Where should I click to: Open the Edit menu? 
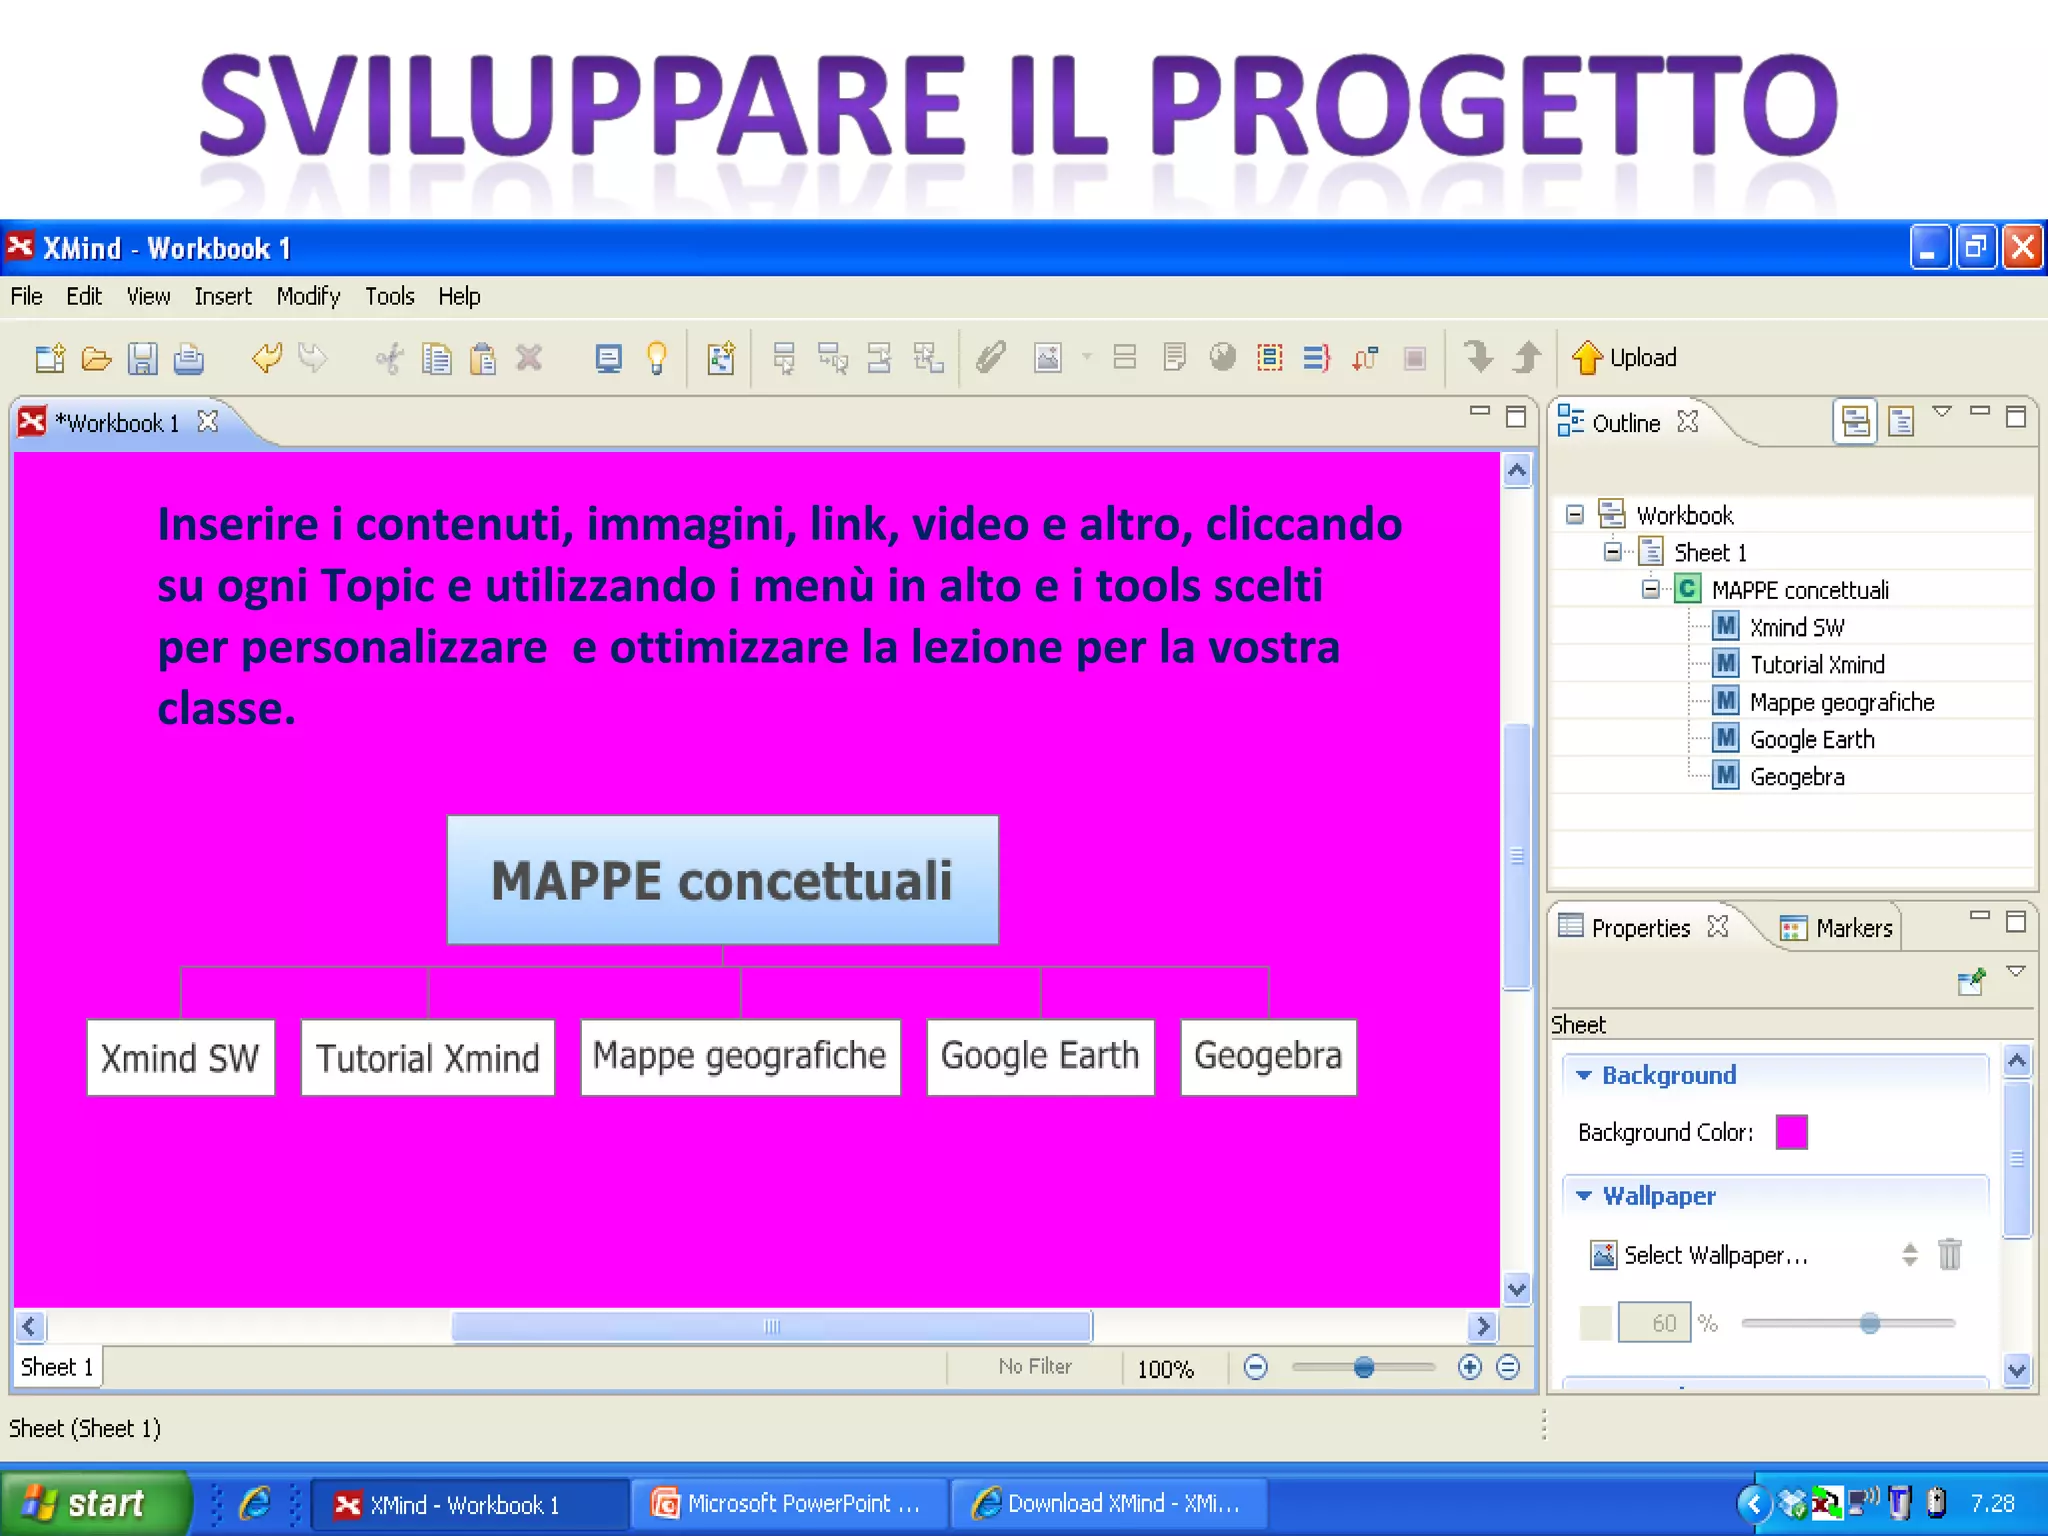point(84,296)
